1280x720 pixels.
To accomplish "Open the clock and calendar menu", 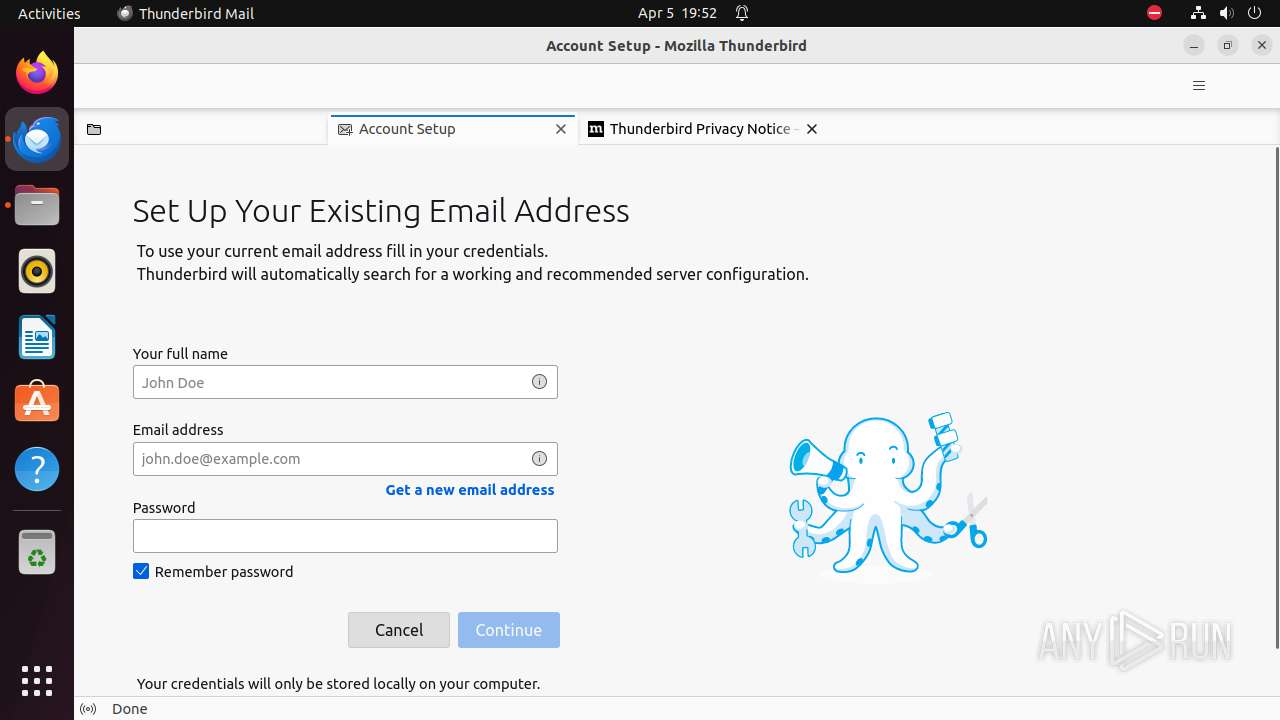I will click(x=677, y=13).
